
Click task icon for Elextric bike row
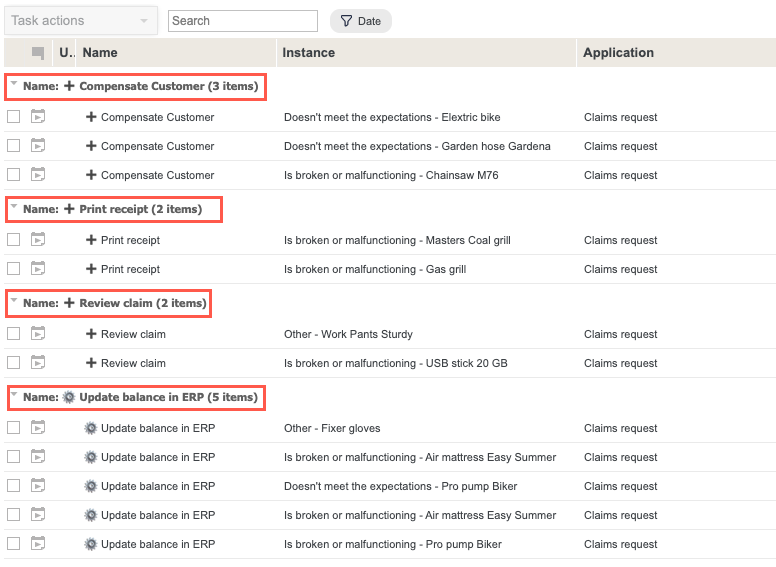(38, 117)
